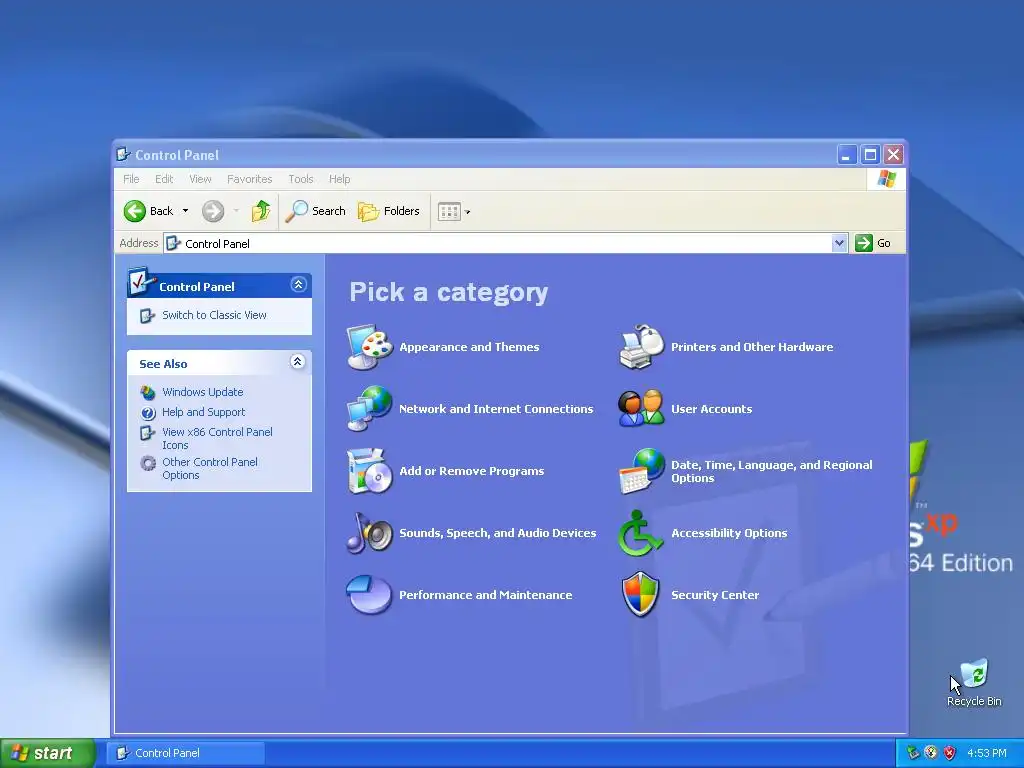Click View x86 Control Panel Icons link

point(217,439)
